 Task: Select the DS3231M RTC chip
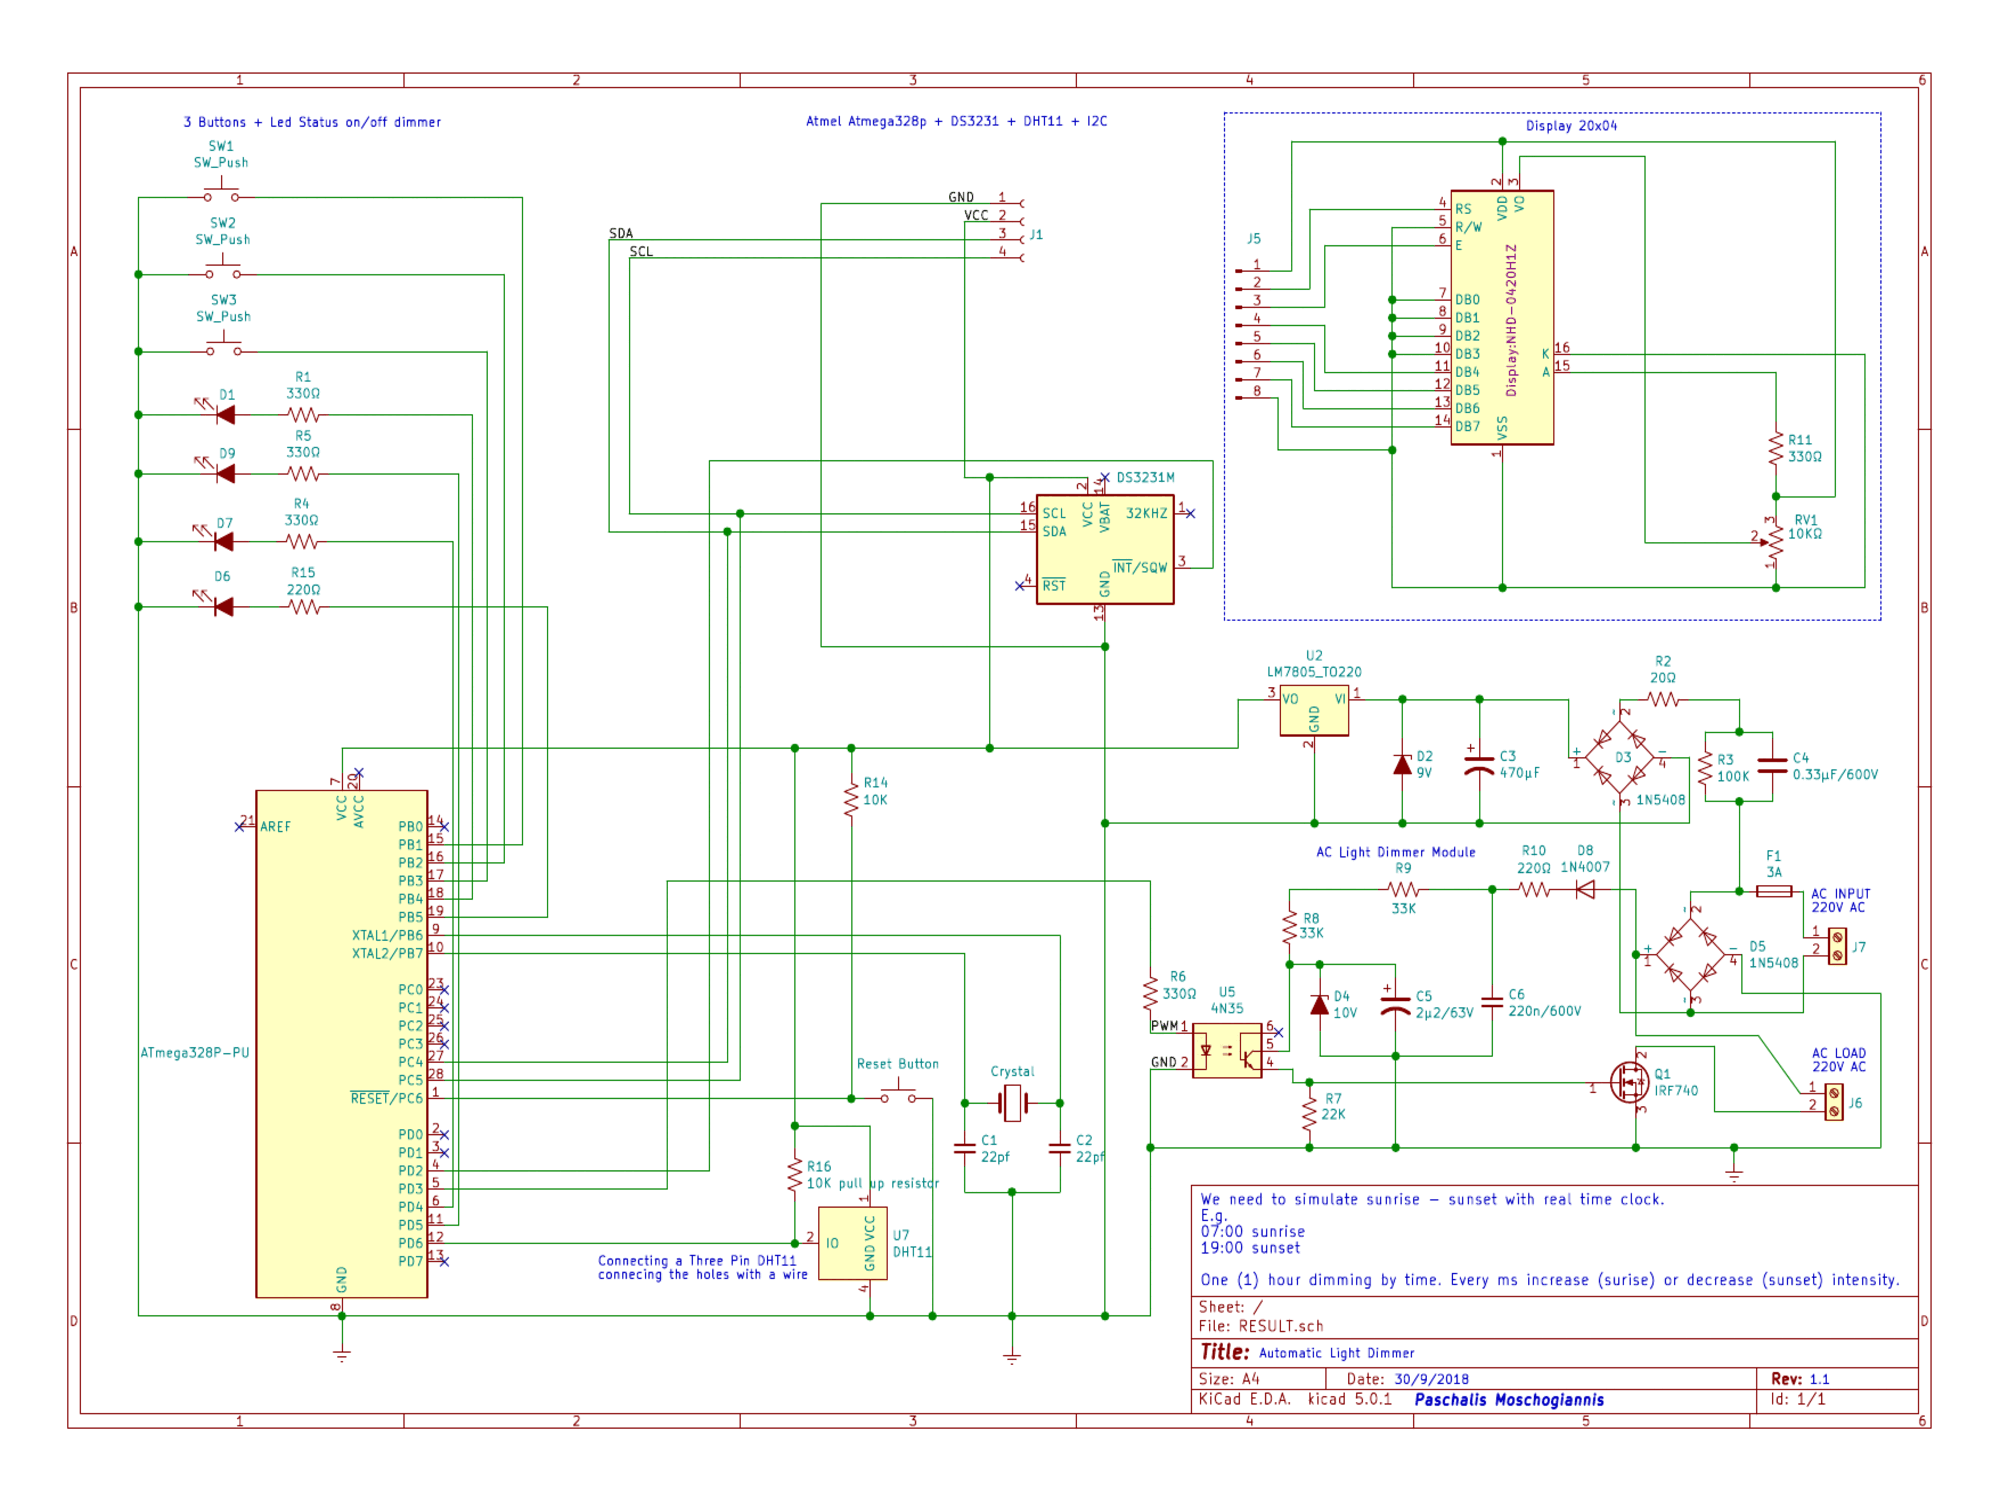point(1104,549)
